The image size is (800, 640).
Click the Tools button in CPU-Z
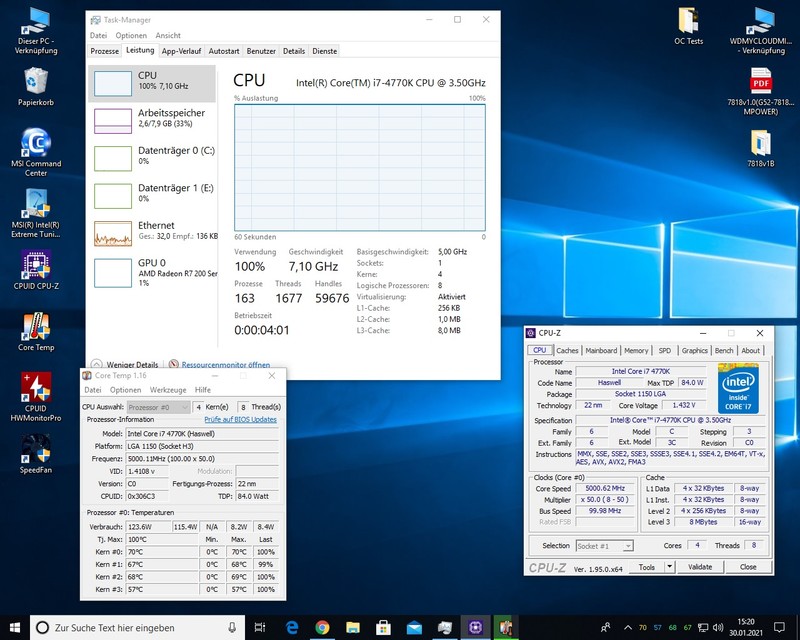click(x=646, y=567)
